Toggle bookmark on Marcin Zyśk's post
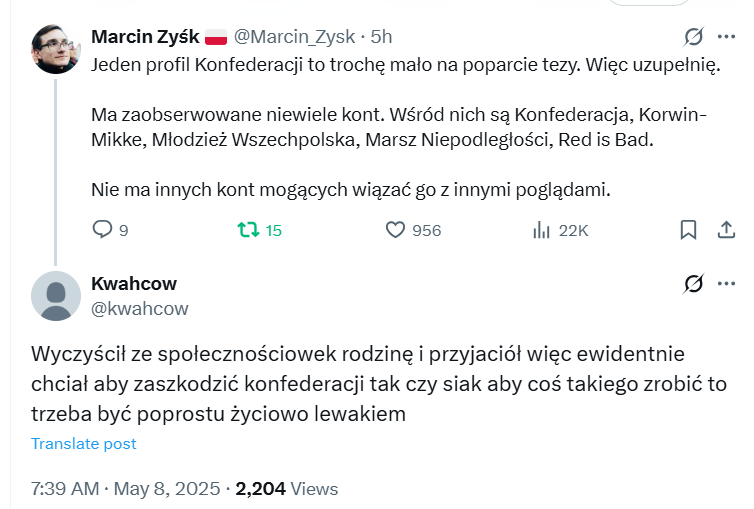 [688, 230]
